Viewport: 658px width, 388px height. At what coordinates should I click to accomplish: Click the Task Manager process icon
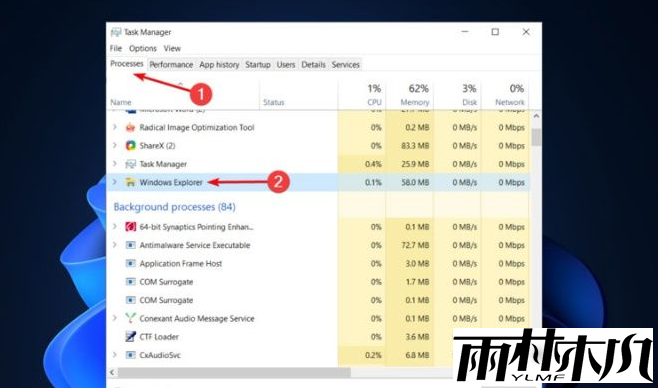tap(131, 164)
